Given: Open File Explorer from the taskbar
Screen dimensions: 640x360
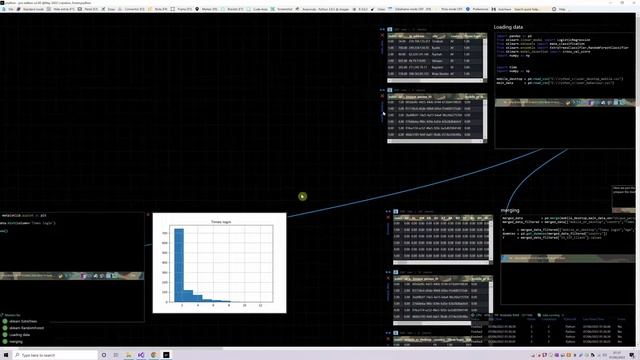Looking at the screenshot, I should (129, 355).
